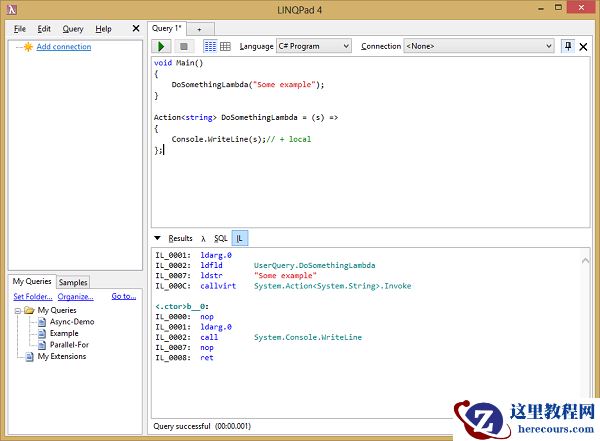Switch to the Samples tab
Image resolution: width=600 pixels, height=441 pixels.
coord(73,283)
